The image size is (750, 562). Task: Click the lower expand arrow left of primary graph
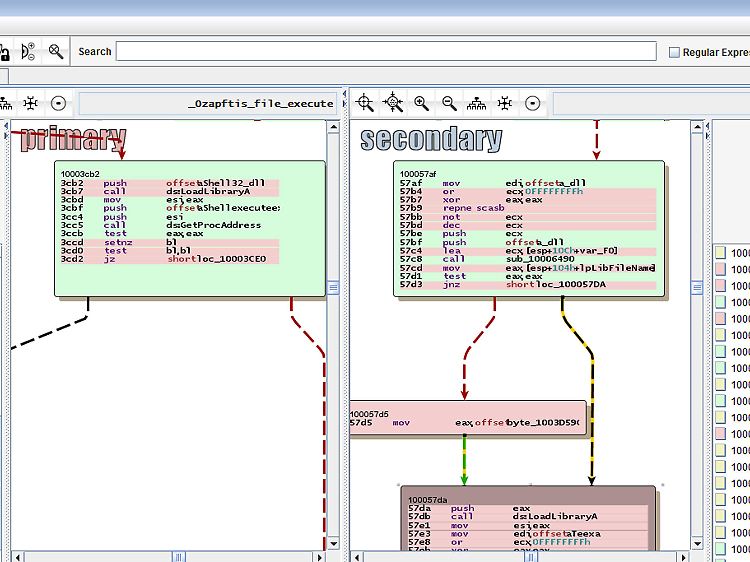pyautogui.click(x=6, y=136)
